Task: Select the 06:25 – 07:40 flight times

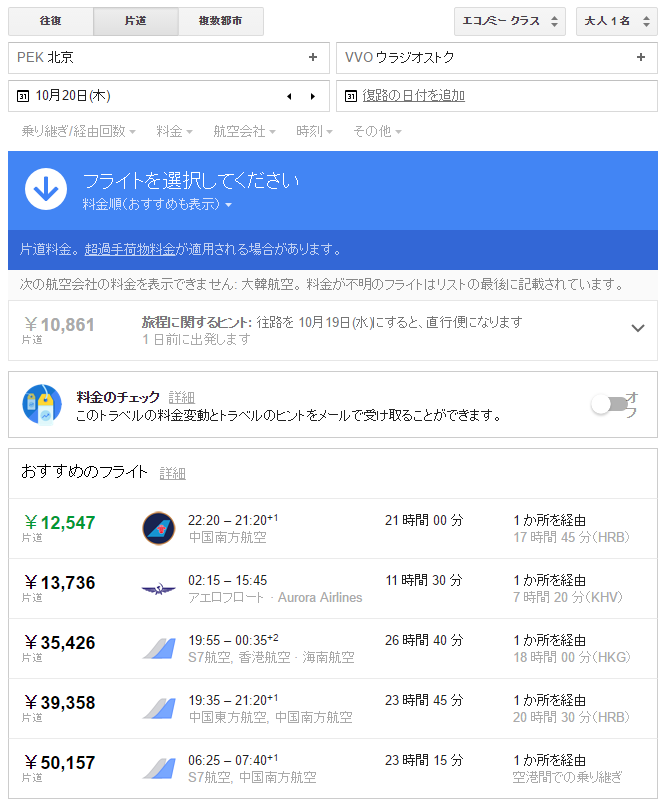Action: point(233,760)
